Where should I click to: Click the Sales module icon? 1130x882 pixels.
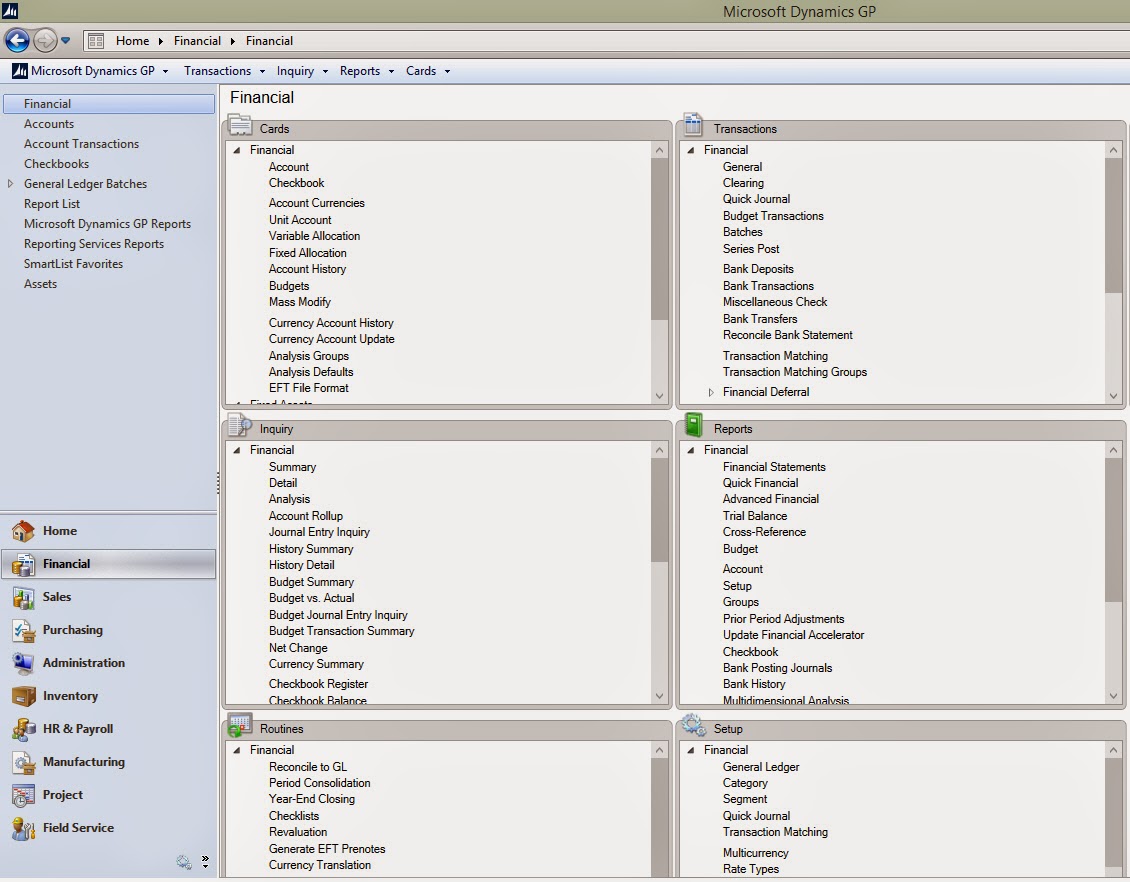point(23,597)
